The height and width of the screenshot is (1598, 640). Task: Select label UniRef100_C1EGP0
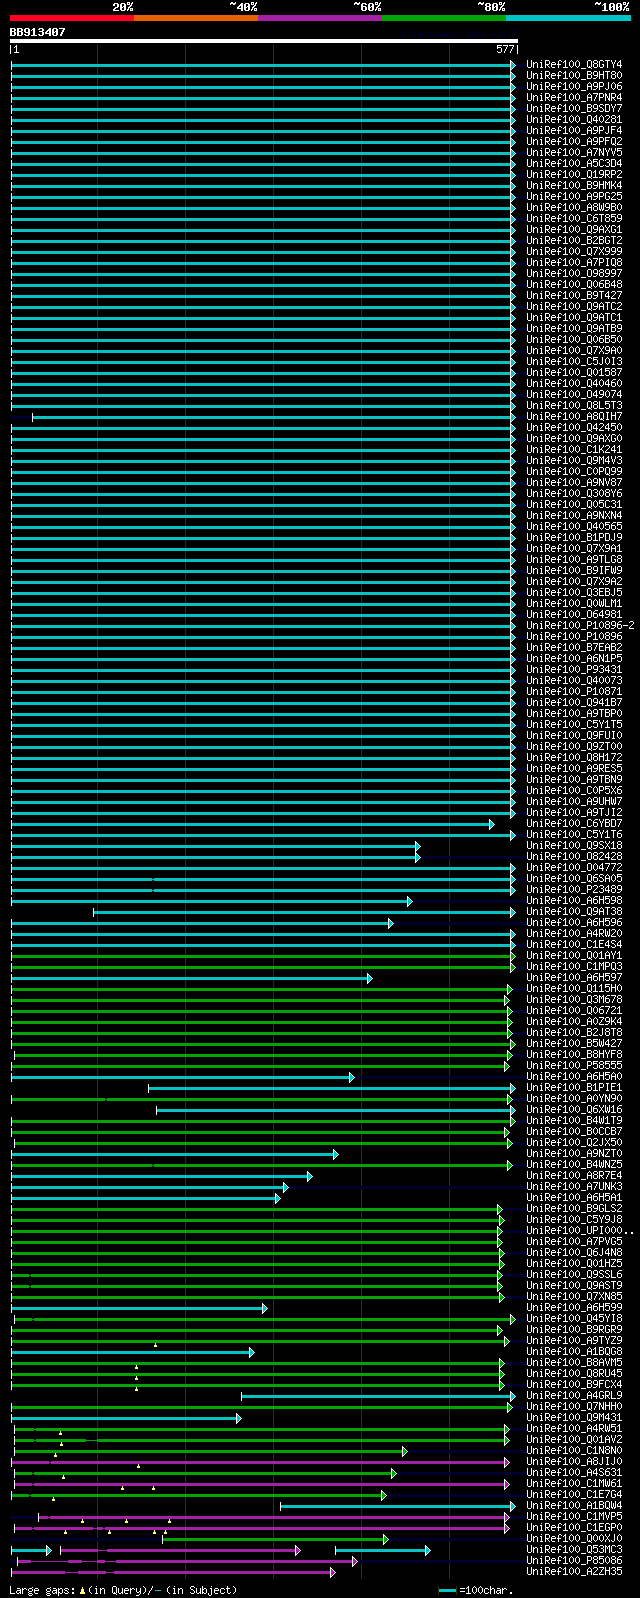574,1527
